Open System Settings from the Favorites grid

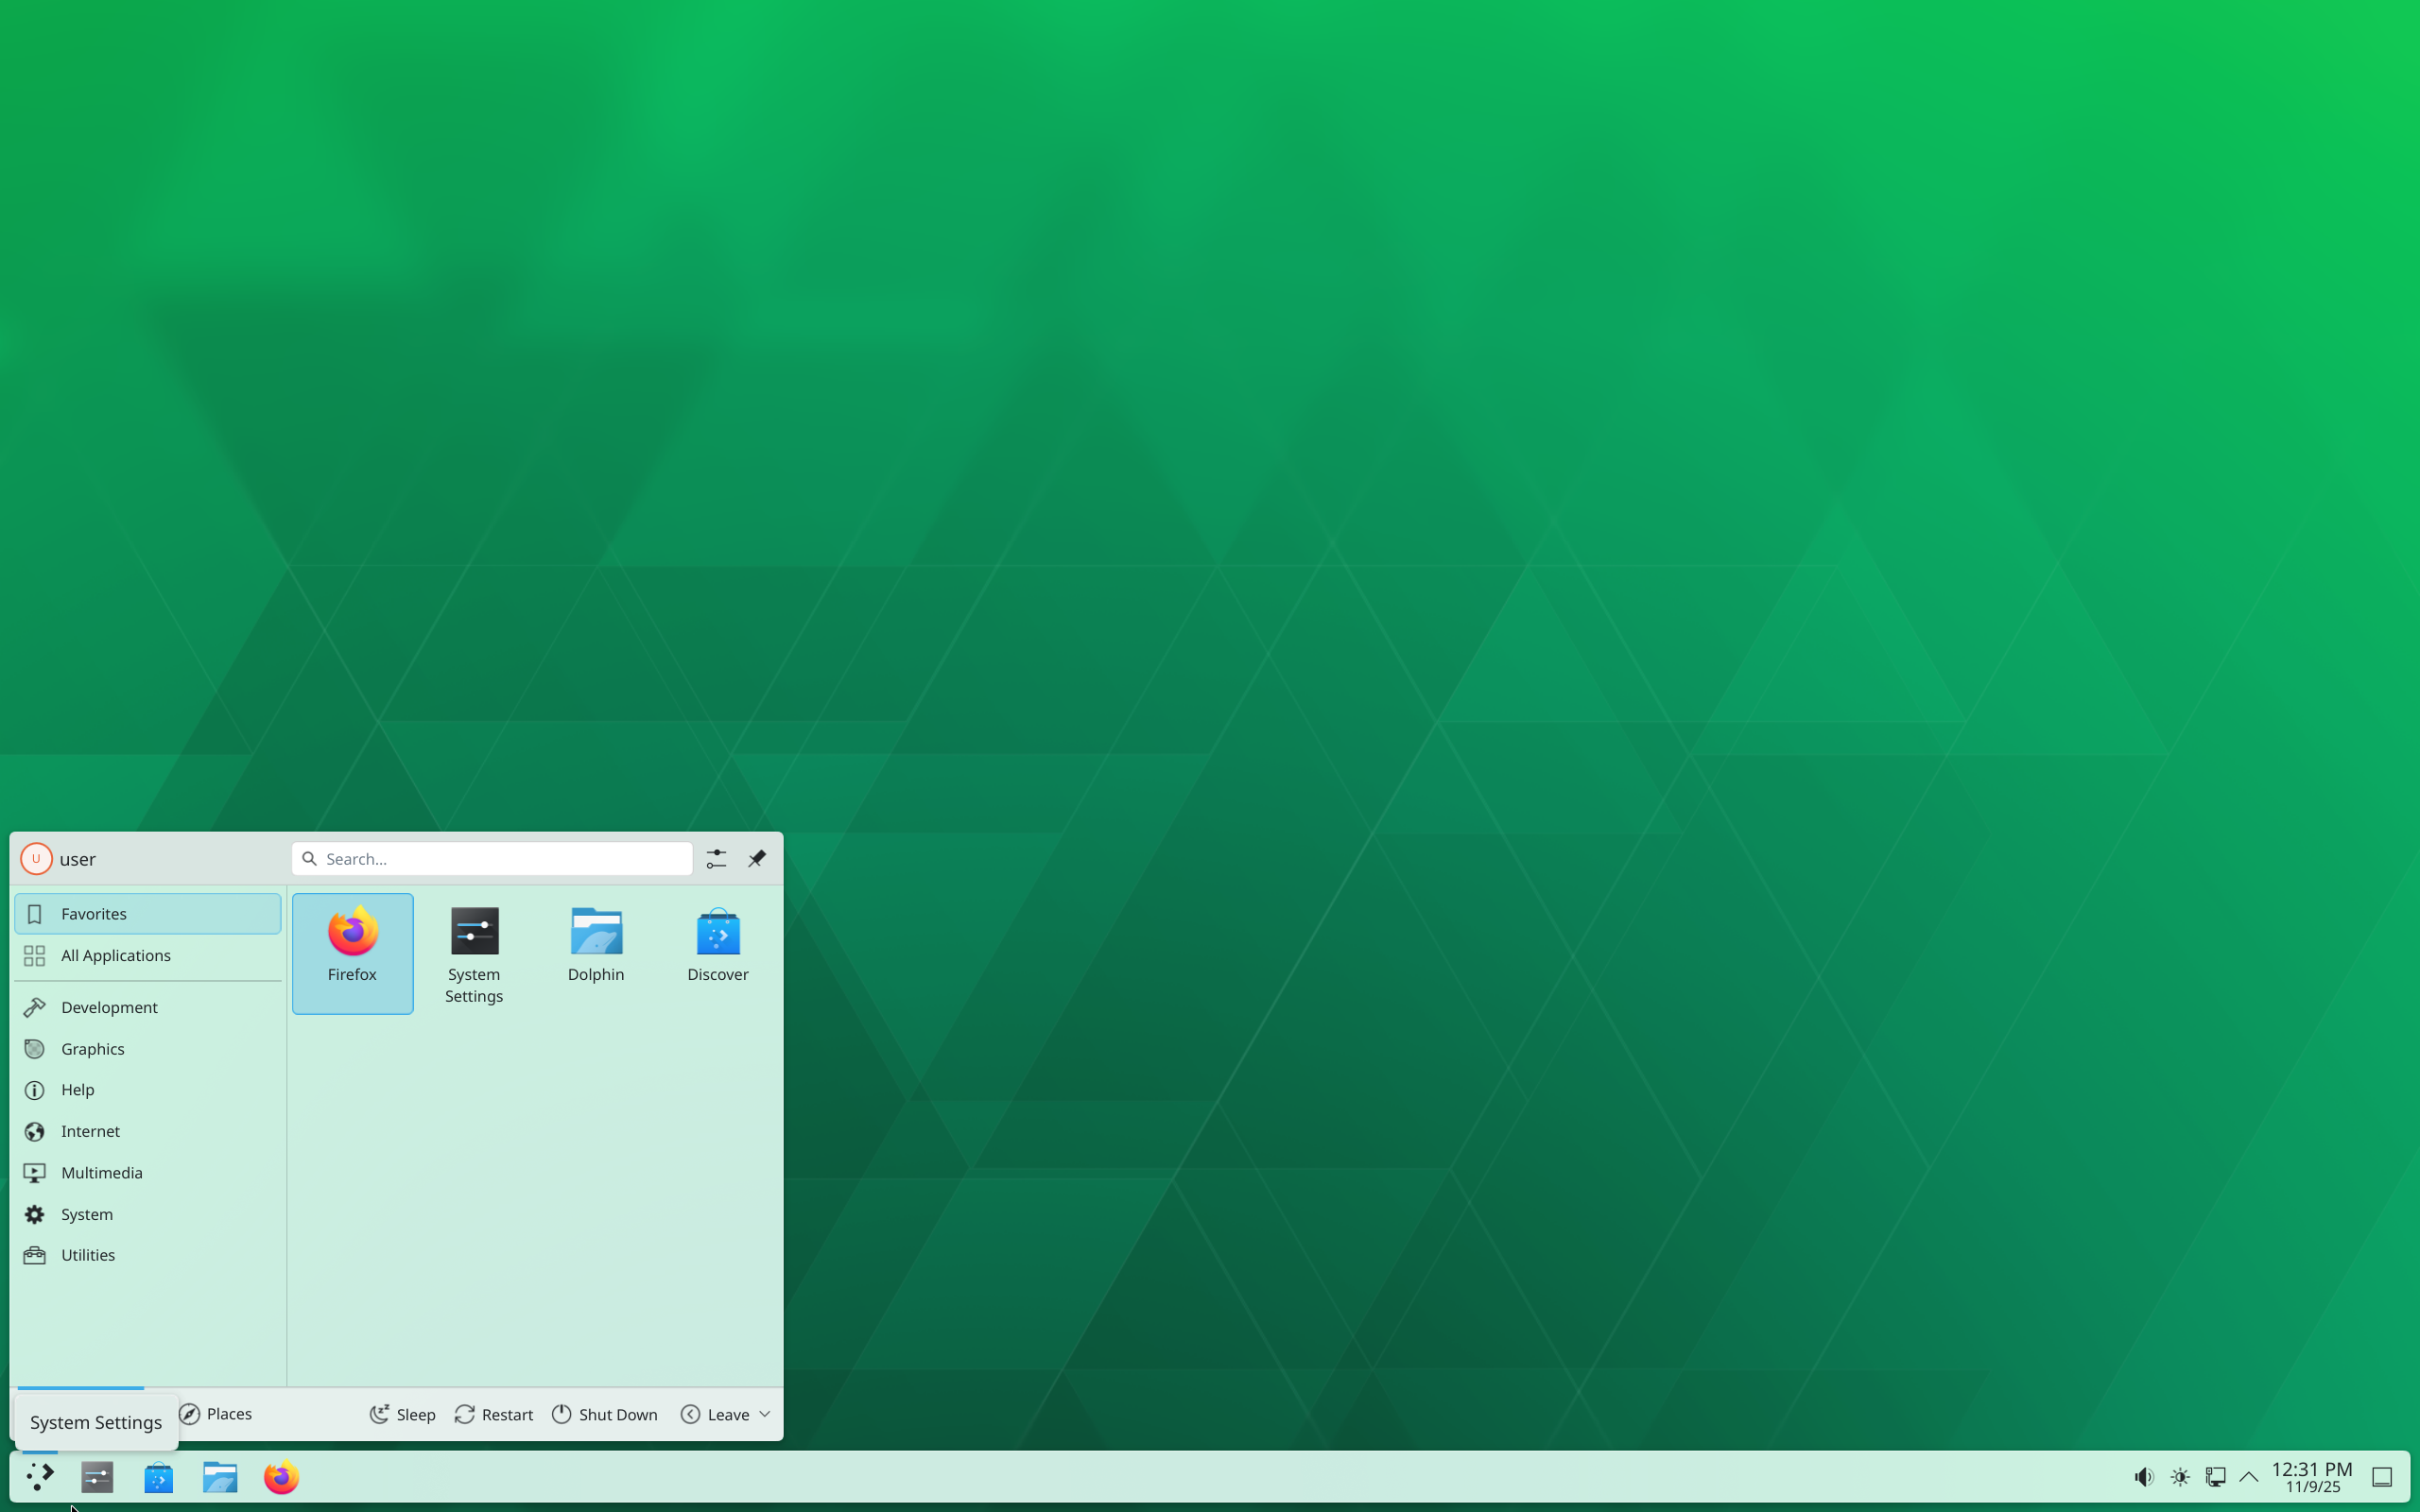pyautogui.click(x=474, y=953)
